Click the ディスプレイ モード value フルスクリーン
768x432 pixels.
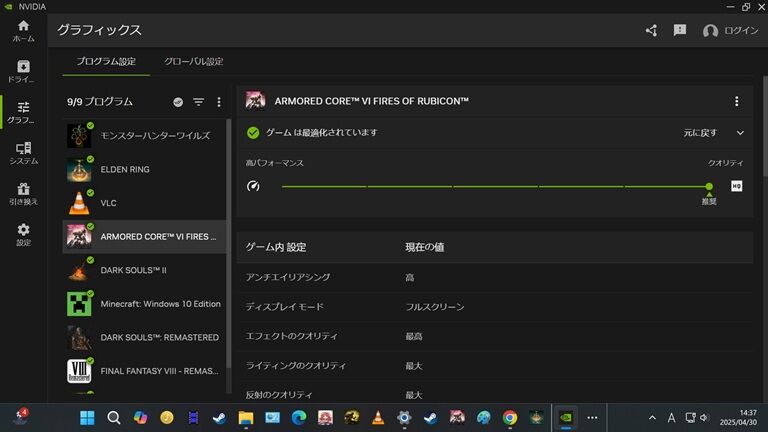(435, 307)
